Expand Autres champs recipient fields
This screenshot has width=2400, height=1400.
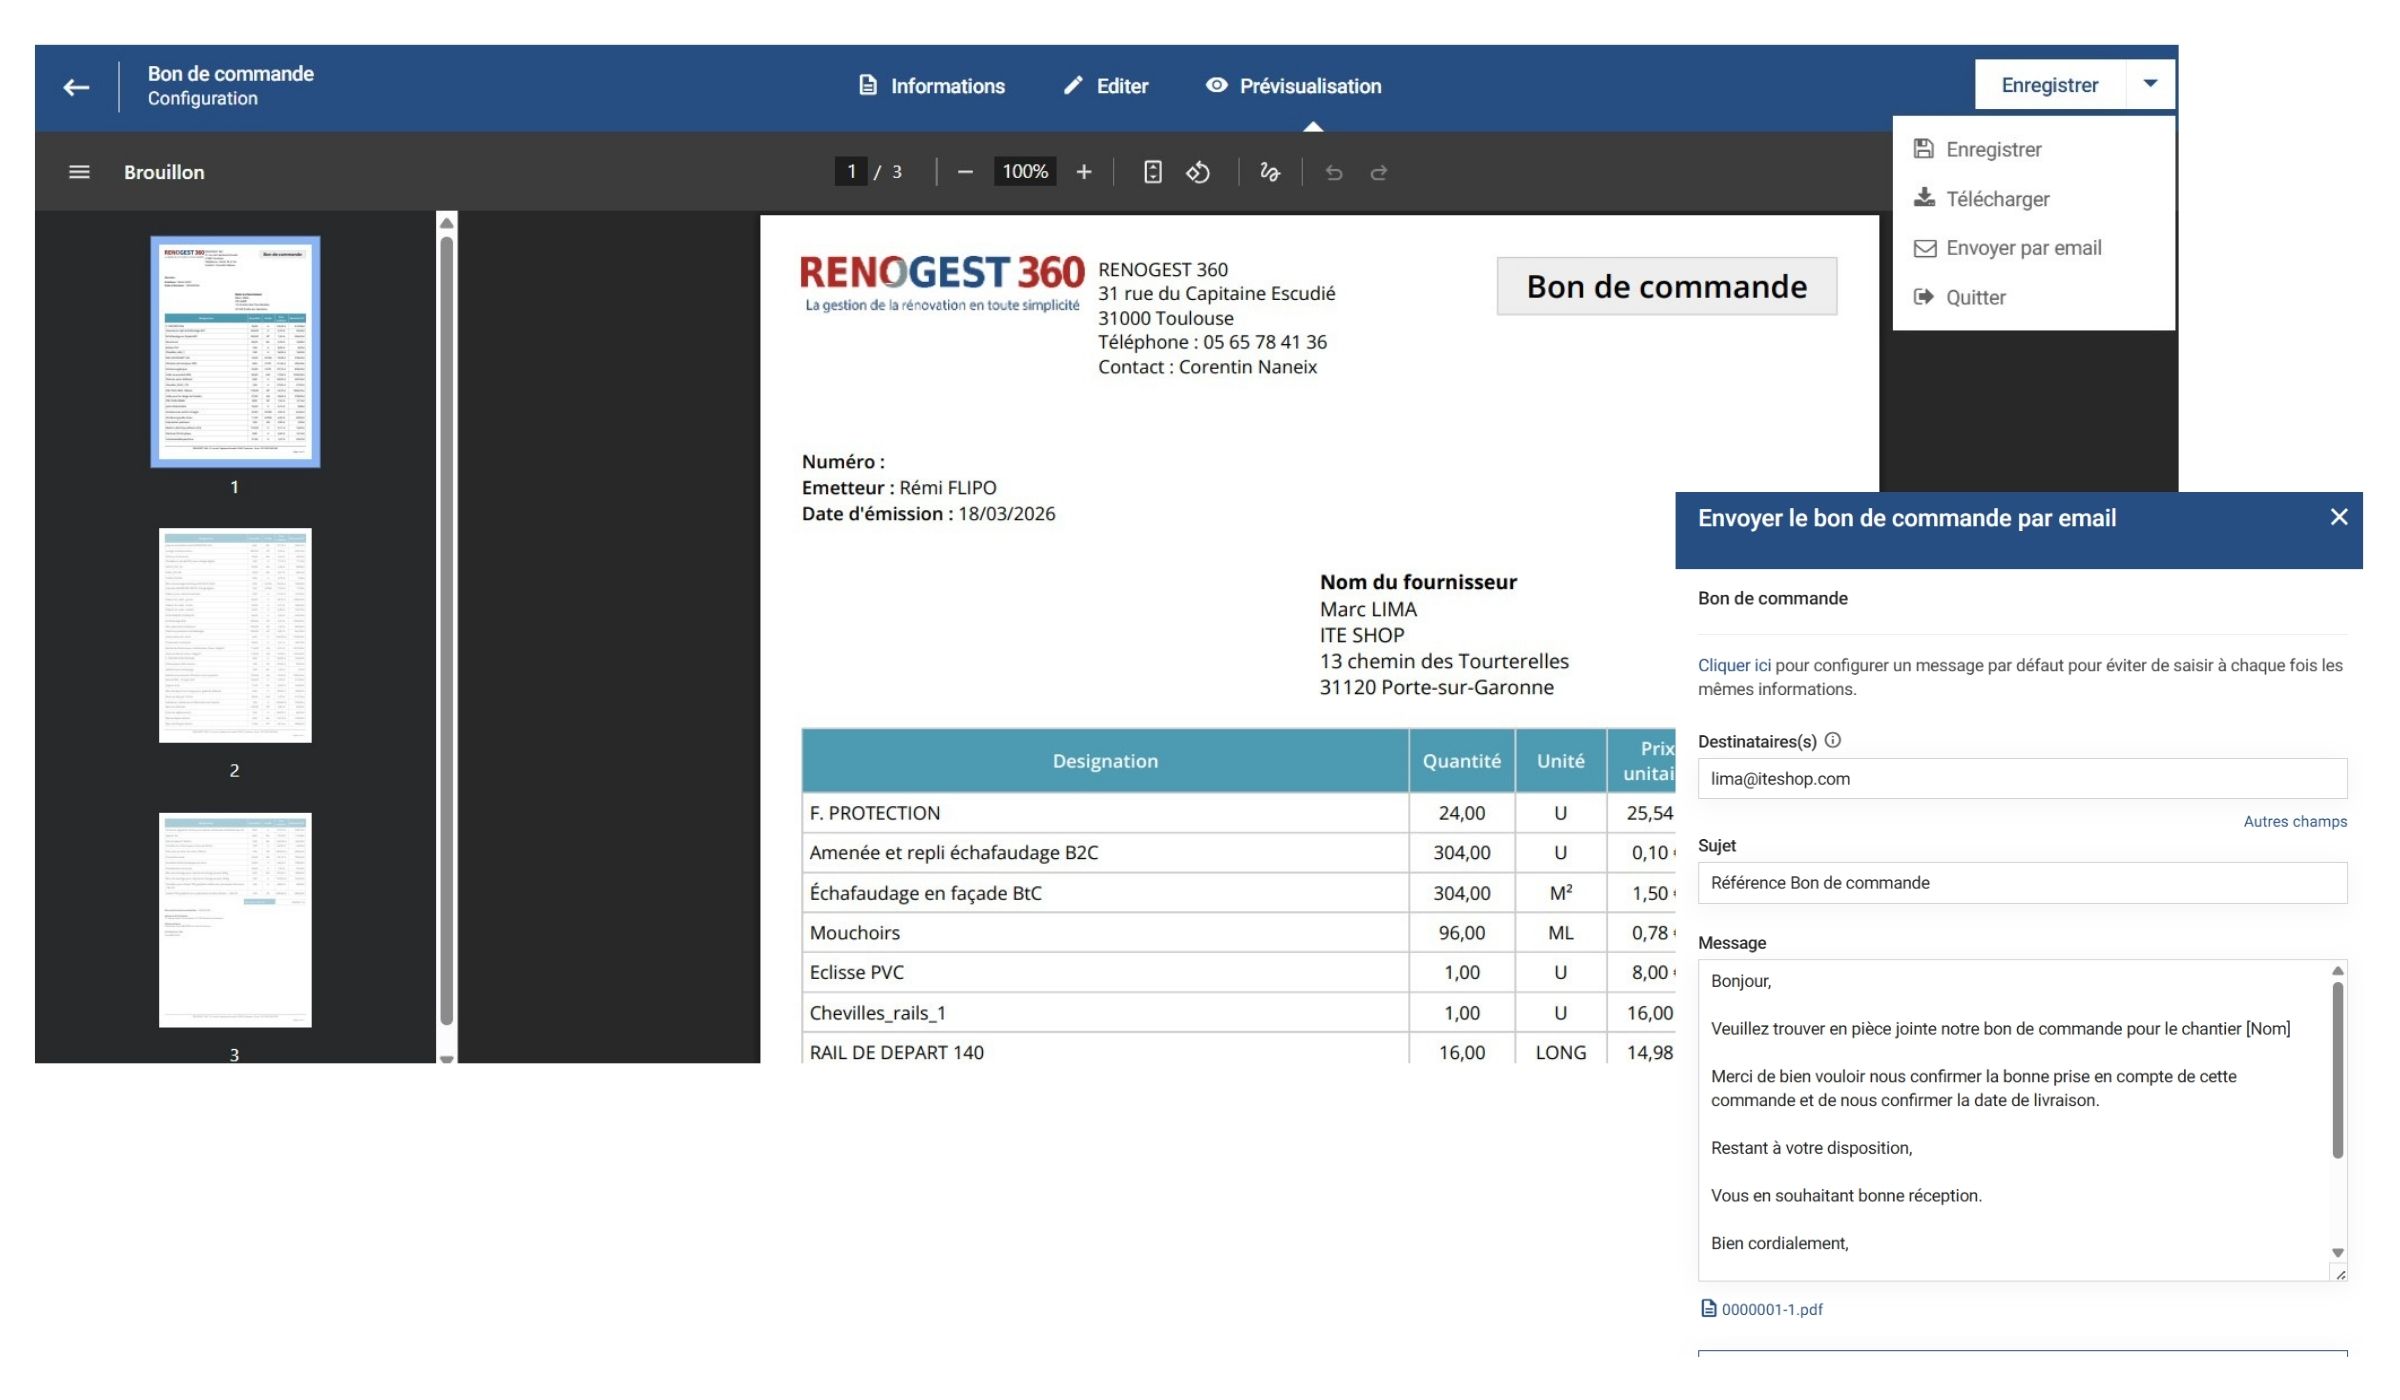pos(2295,821)
